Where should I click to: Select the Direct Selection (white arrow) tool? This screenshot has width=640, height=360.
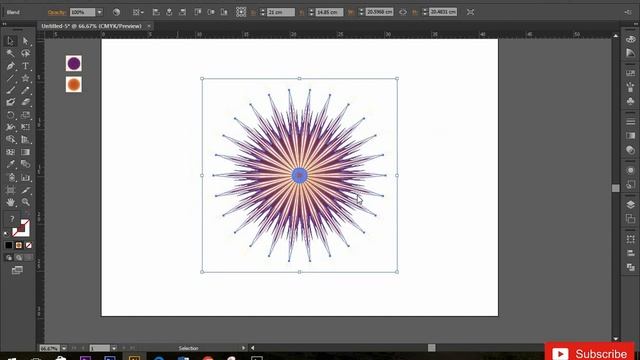tap(25, 41)
